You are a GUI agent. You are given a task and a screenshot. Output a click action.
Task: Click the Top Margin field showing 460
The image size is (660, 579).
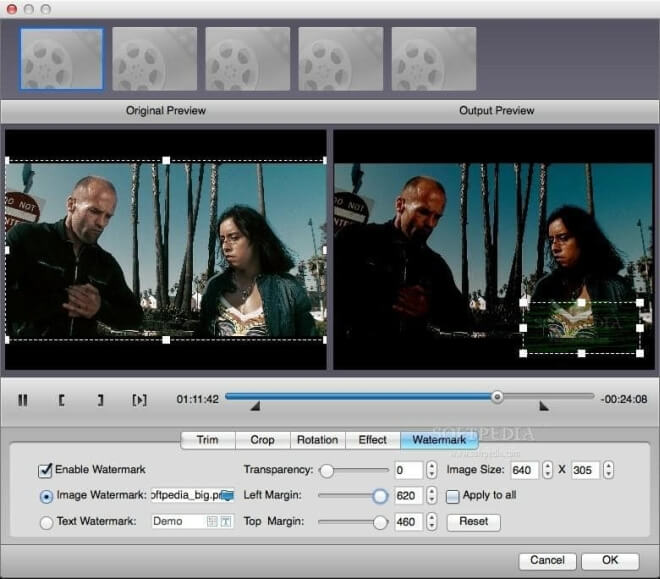tap(408, 522)
